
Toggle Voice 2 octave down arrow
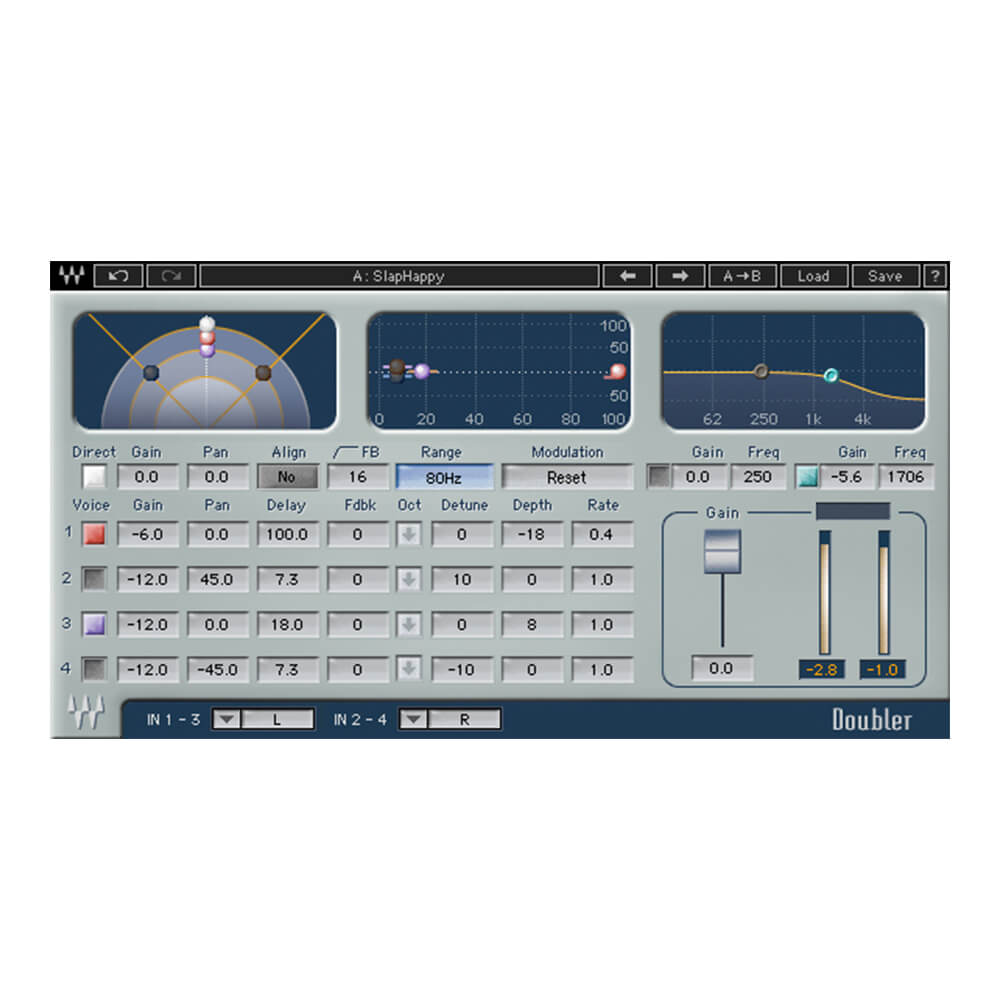tap(409, 579)
